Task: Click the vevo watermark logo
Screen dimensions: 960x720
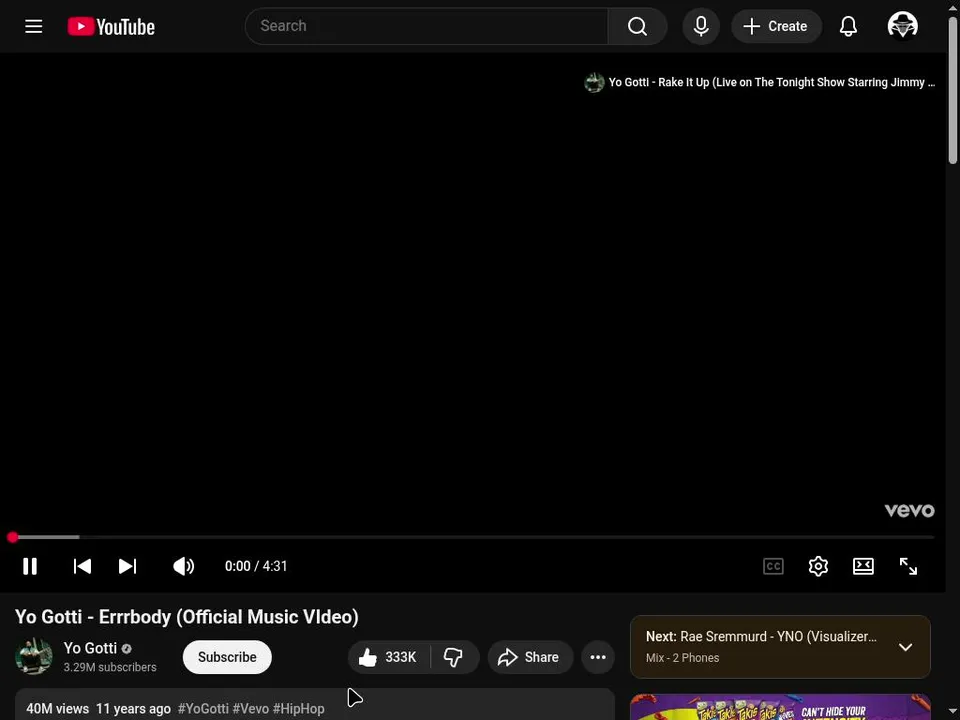Action: [x=909, y=511]
